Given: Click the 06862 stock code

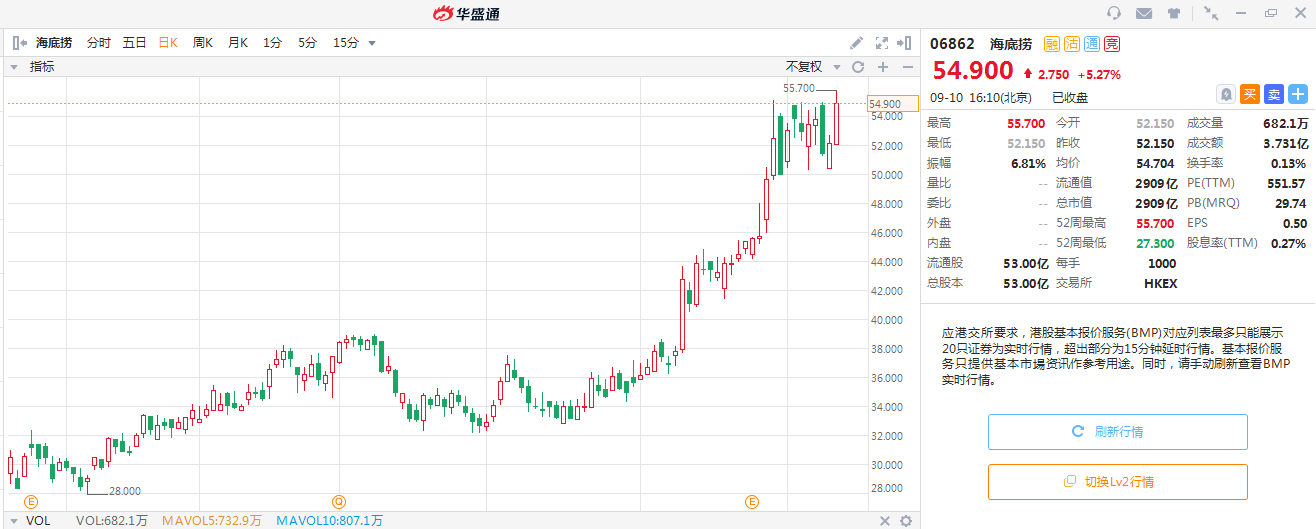Looking at the screenshot, I should point(953,44).
